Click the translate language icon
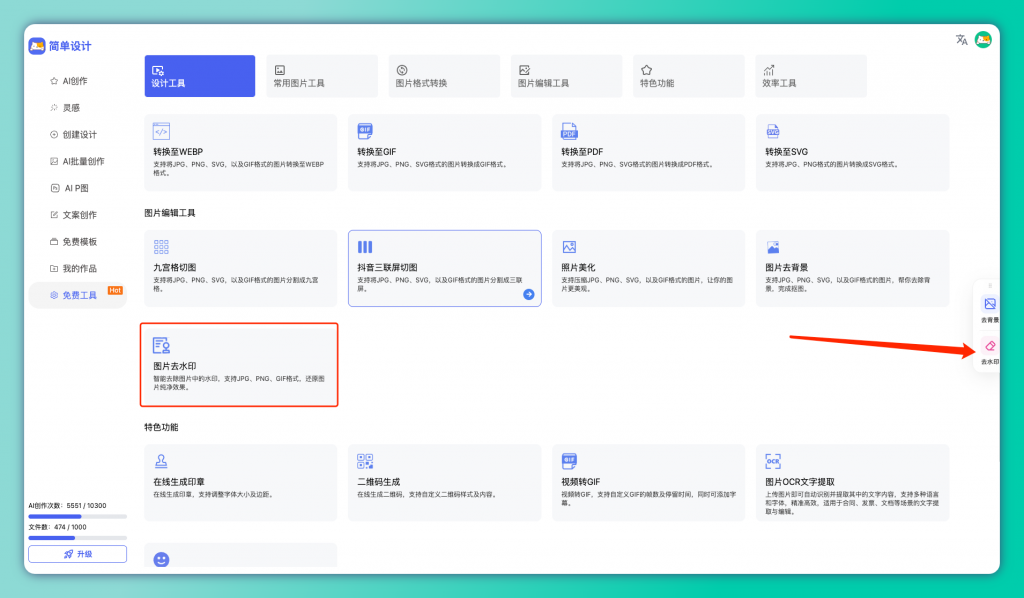The image size is (1024, 598). [961, 40]
